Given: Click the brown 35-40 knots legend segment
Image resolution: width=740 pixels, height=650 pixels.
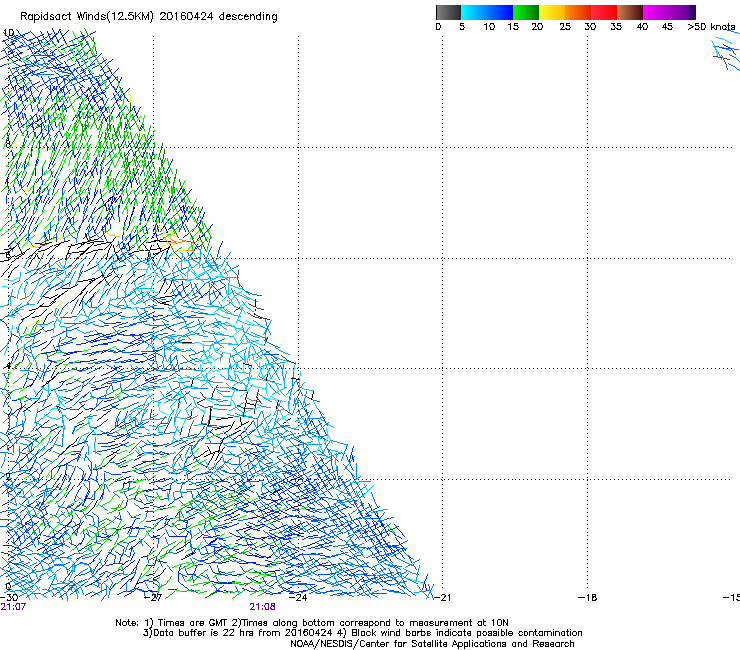Looking at the screenshot, I should pos(630,12).
